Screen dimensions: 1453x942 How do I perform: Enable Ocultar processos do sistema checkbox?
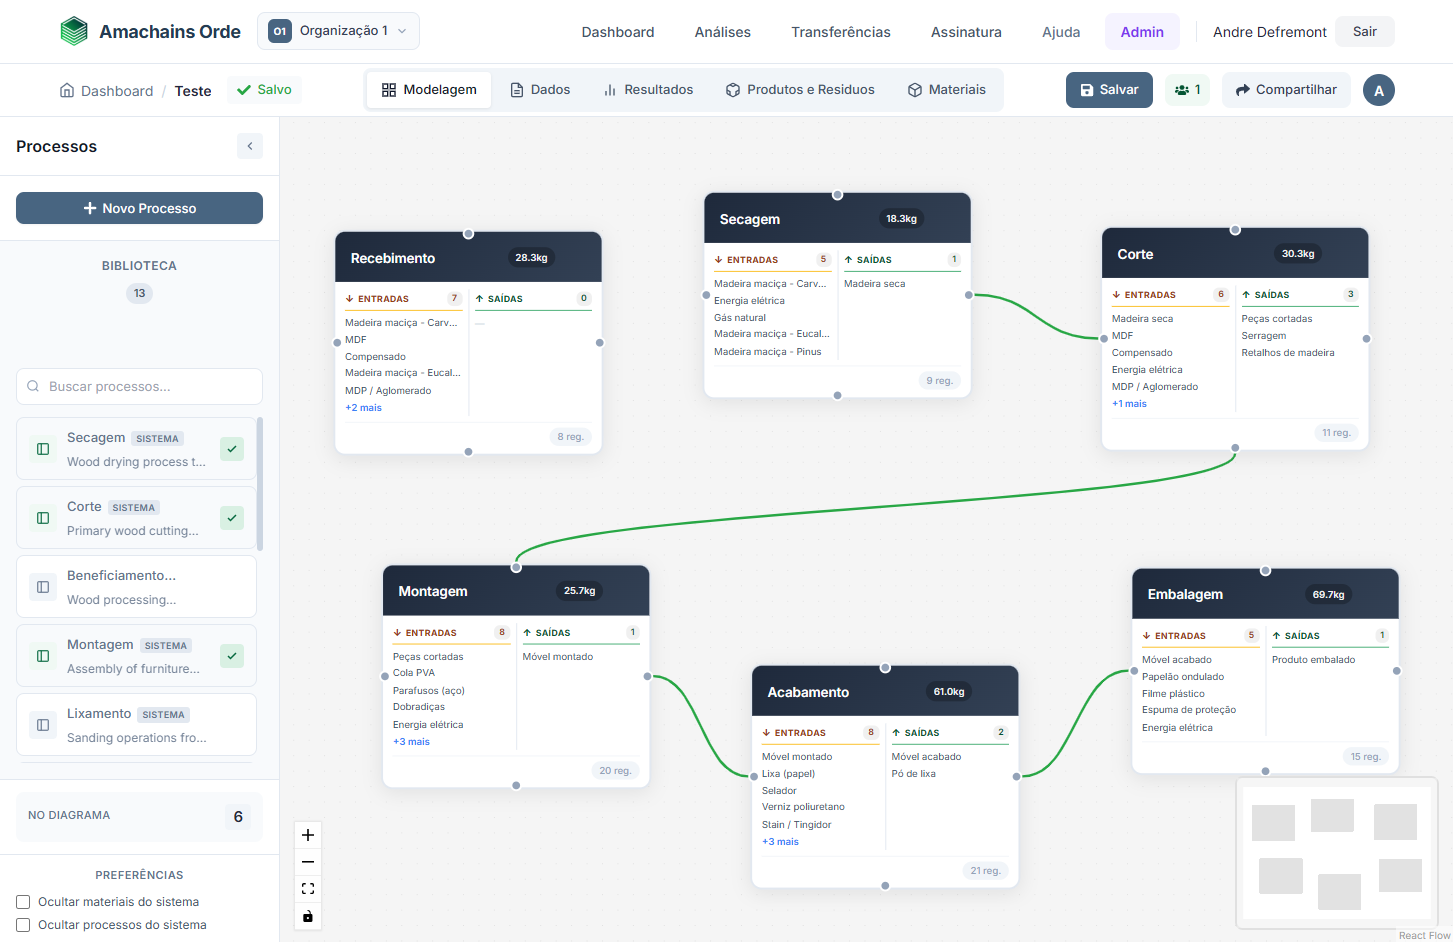[x=23, y=925]
